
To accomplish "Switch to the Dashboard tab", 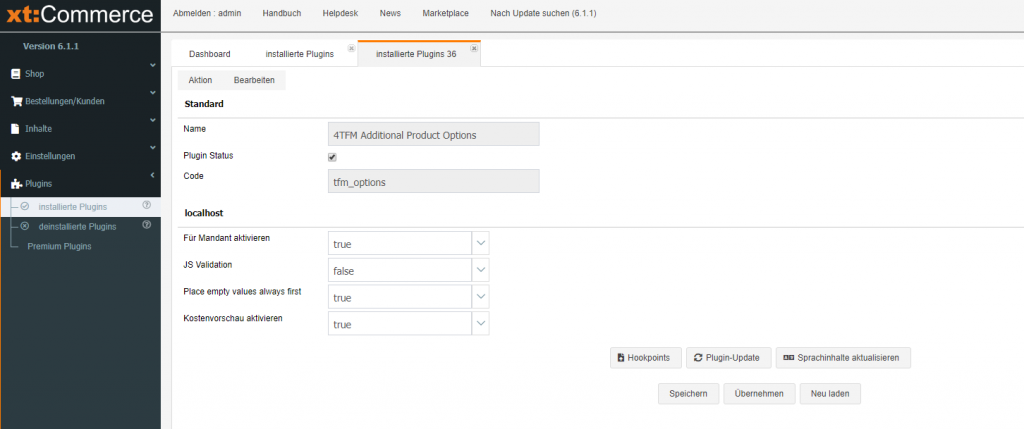I will click(x=210, y=54).
